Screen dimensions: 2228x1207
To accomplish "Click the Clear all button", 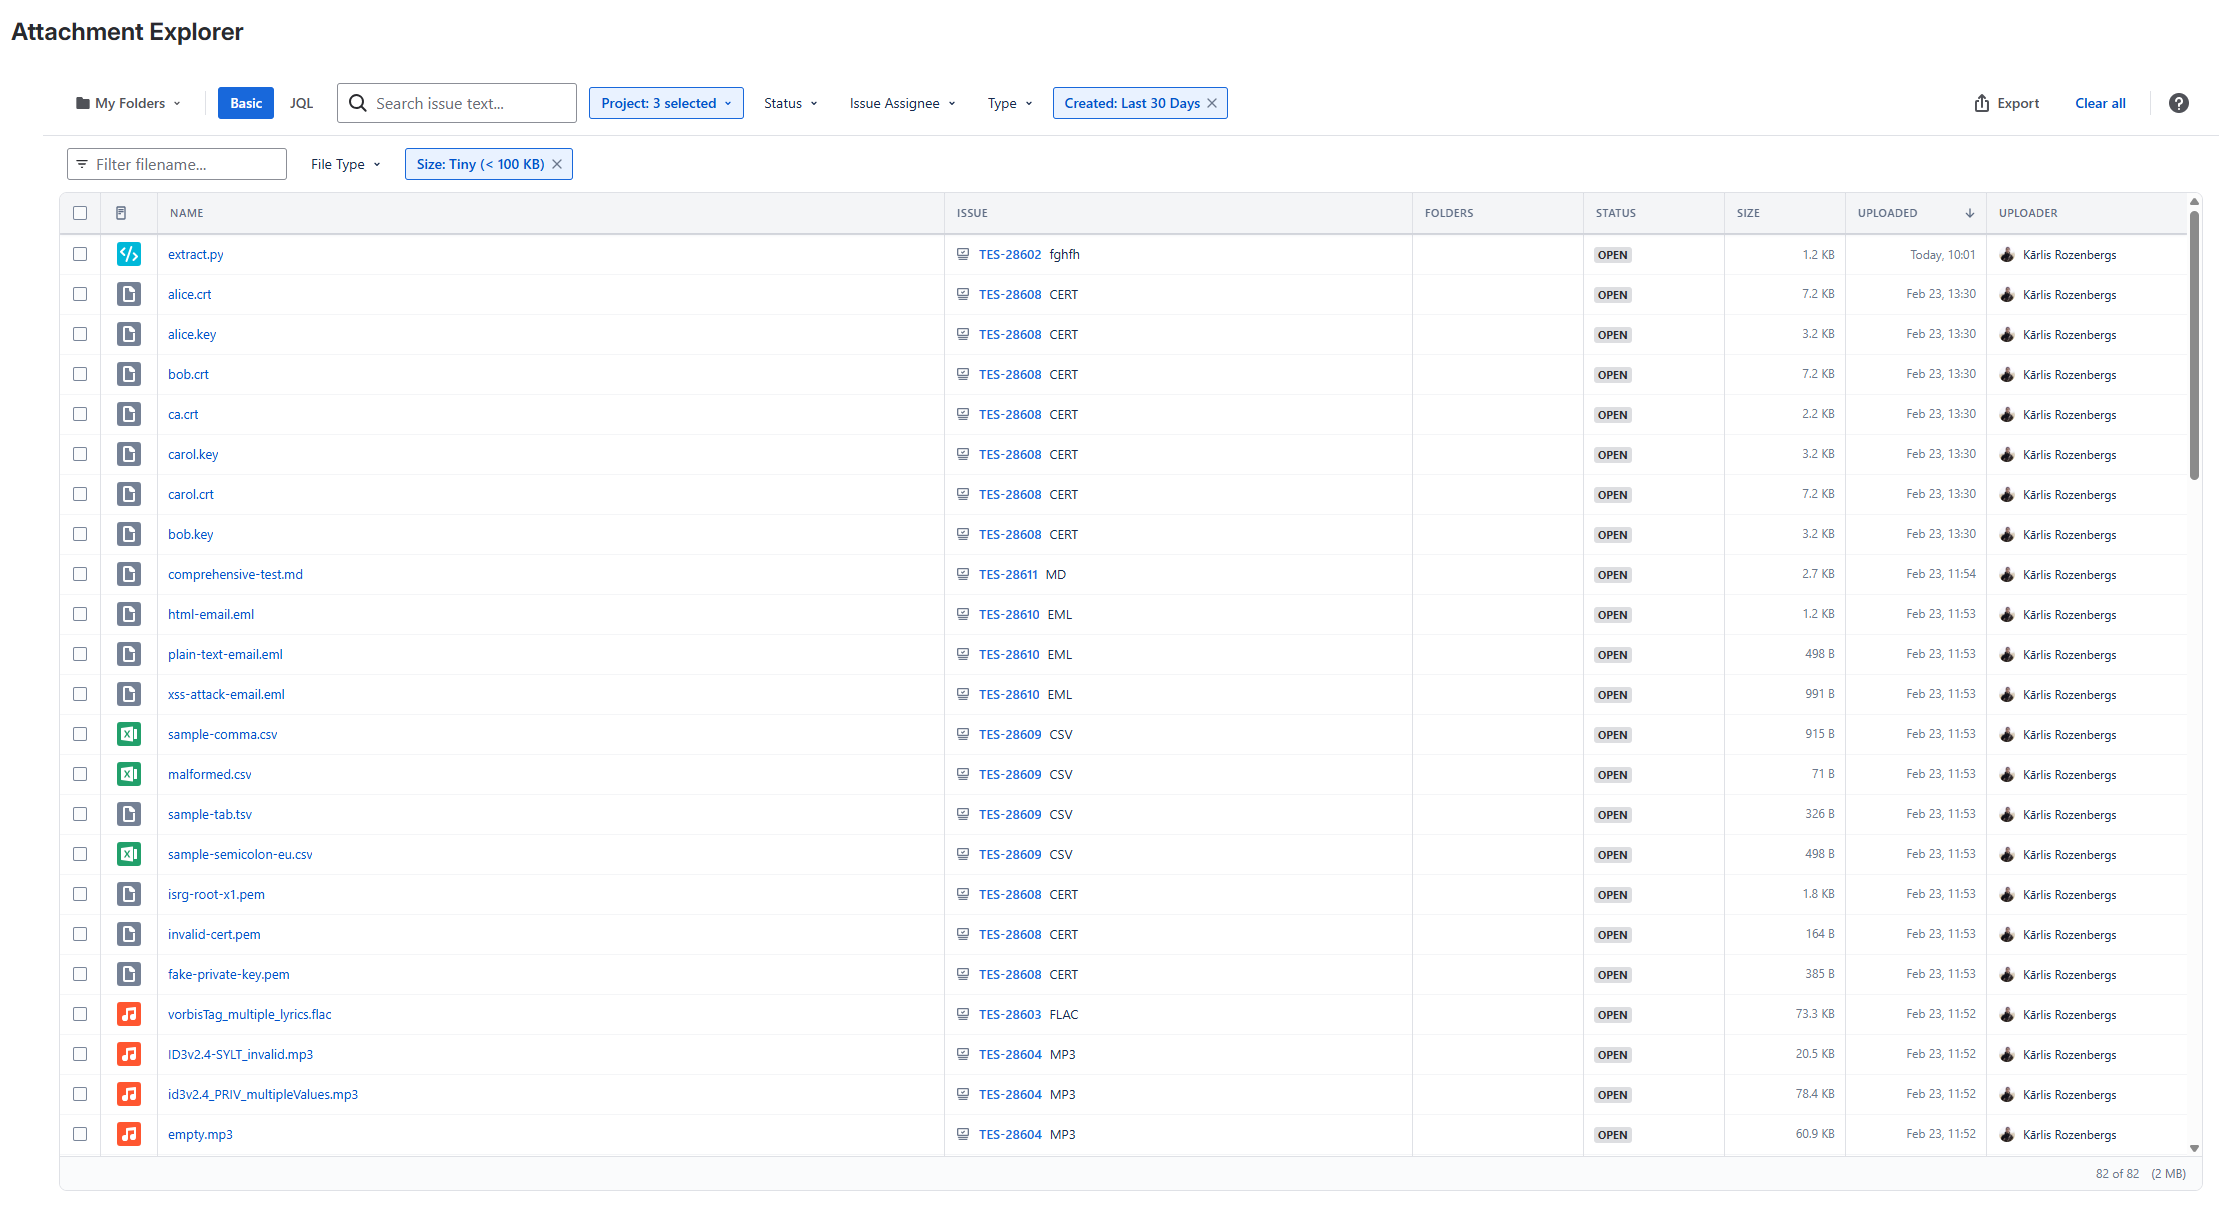I will (2099, 103).
